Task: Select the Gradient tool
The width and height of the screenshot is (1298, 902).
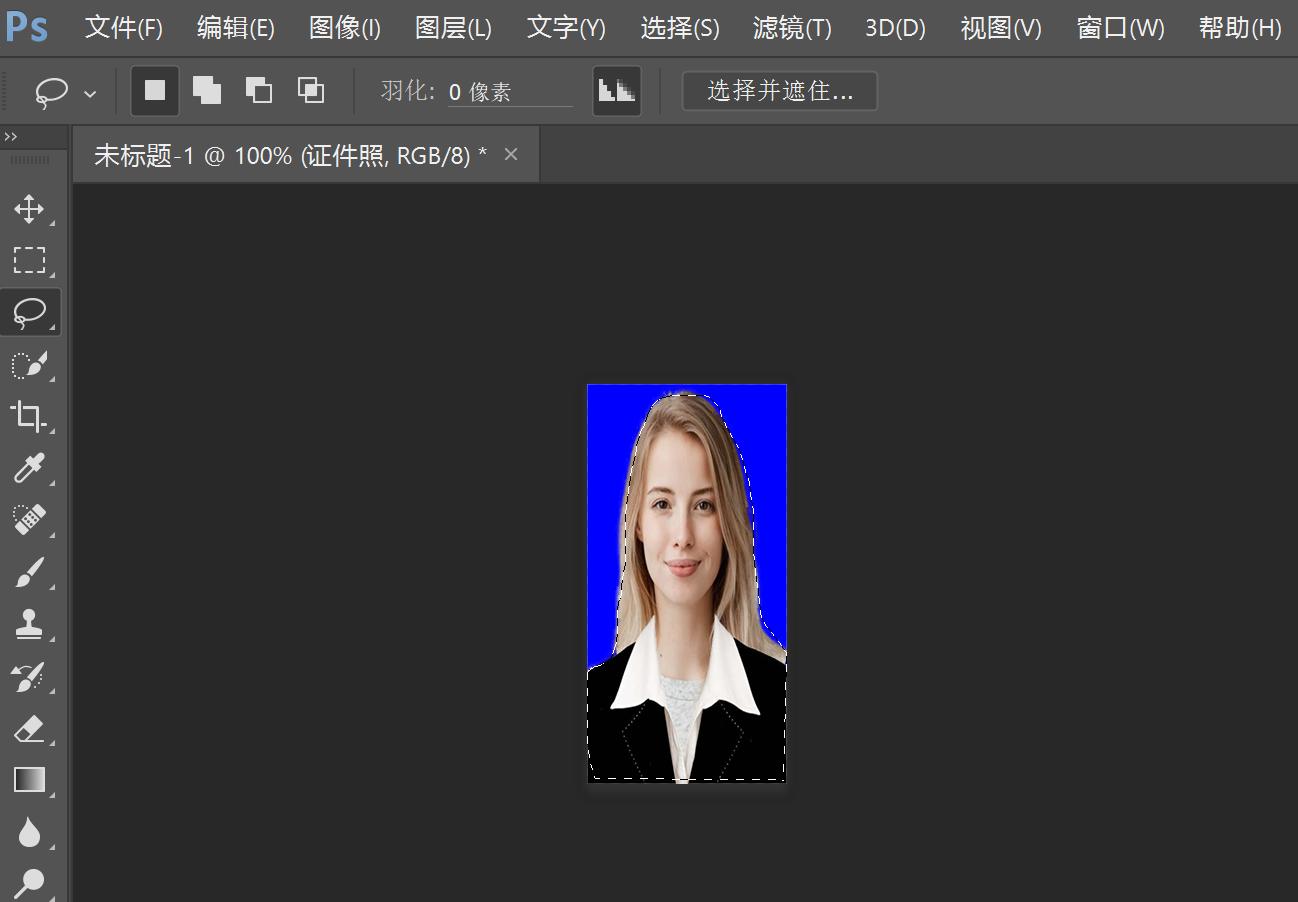Action: [x=30, y=781]
